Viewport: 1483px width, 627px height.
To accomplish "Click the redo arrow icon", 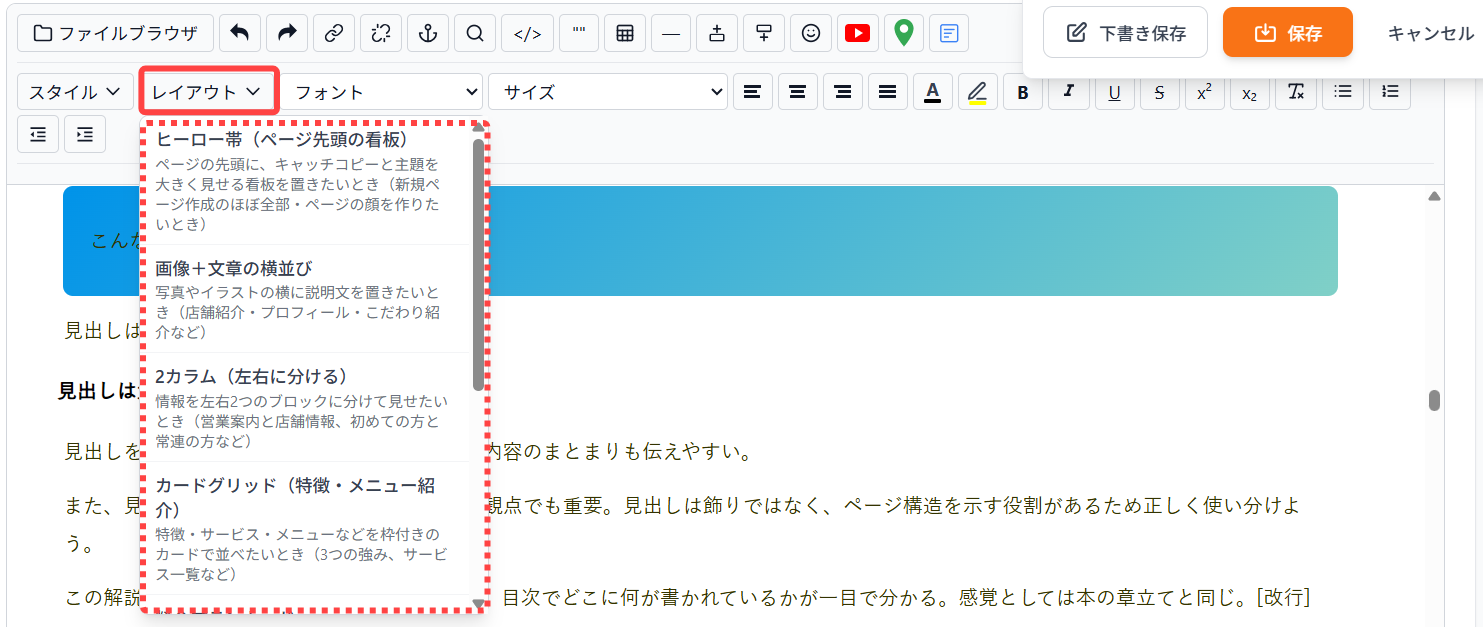I will 287,33.
